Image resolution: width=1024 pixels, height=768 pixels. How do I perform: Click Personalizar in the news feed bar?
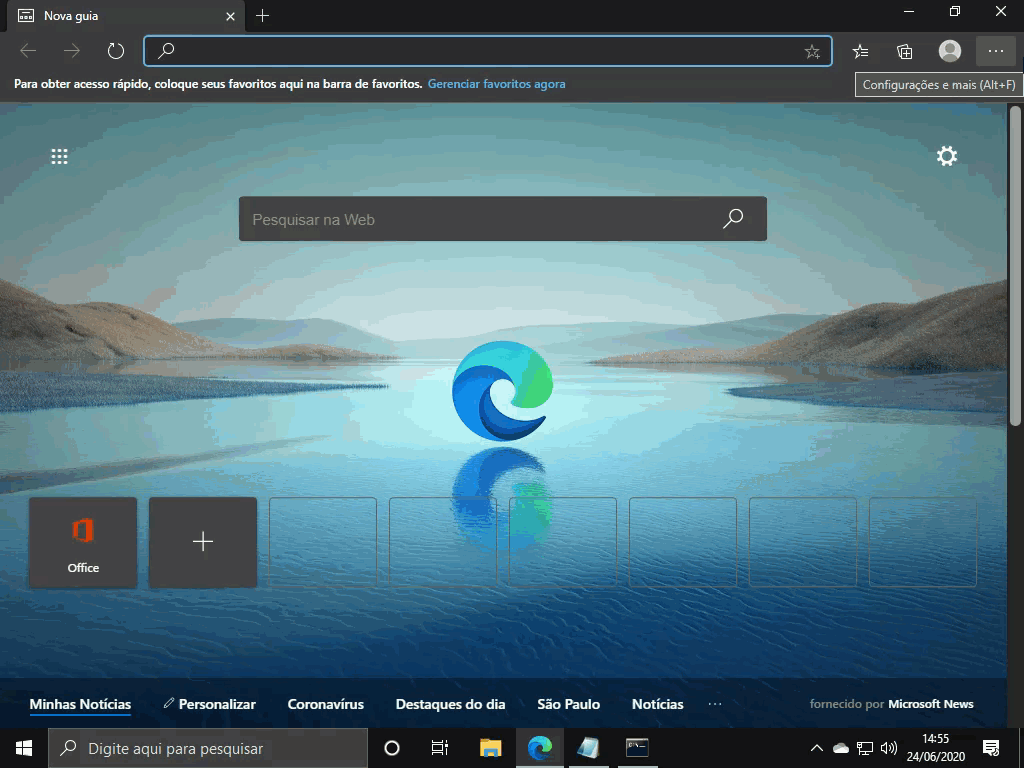point(210,704)
